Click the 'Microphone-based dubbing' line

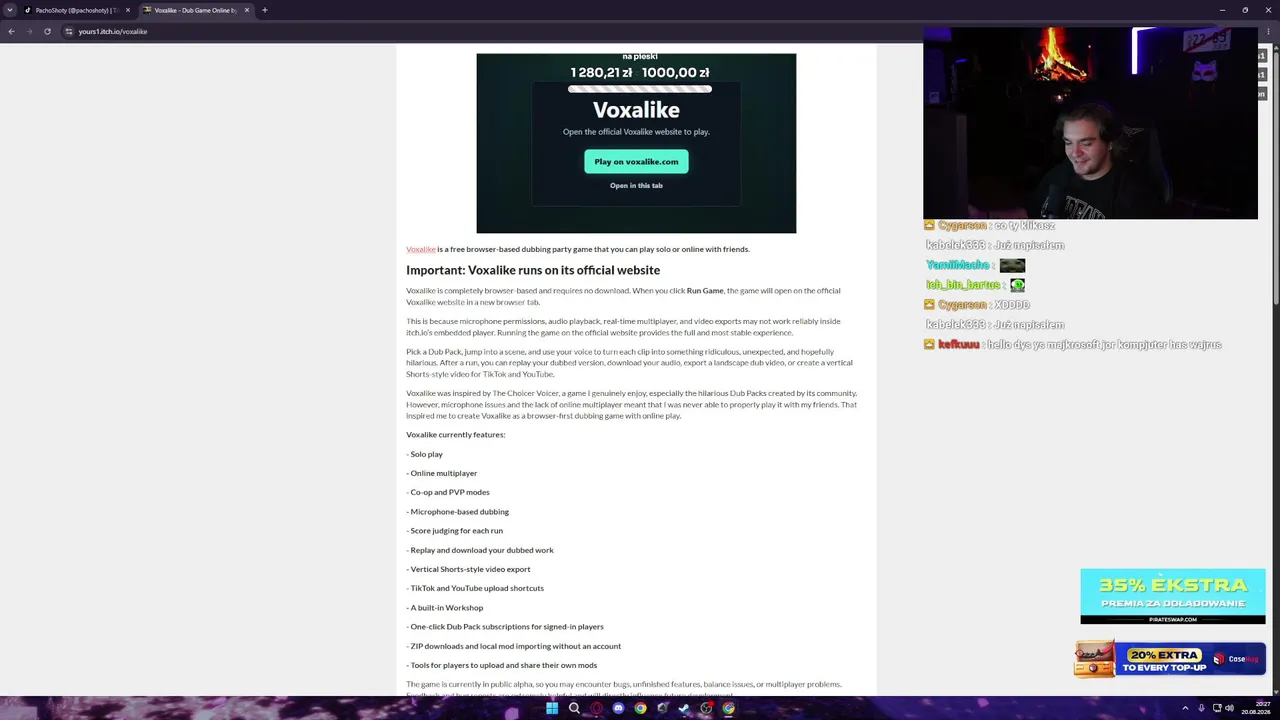click(x=457, y=512)
